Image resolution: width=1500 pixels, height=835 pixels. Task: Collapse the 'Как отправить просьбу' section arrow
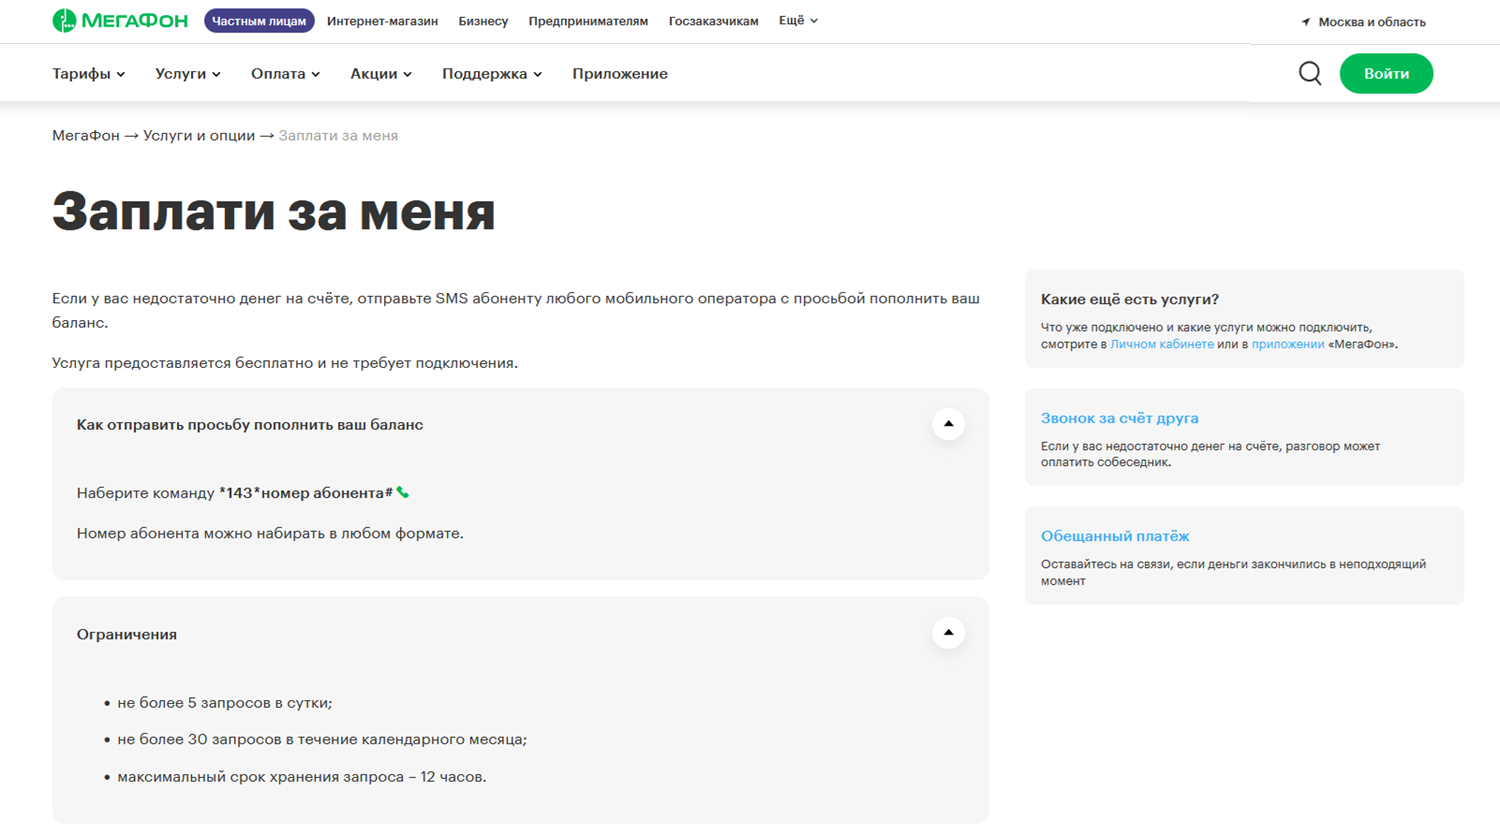948,424
